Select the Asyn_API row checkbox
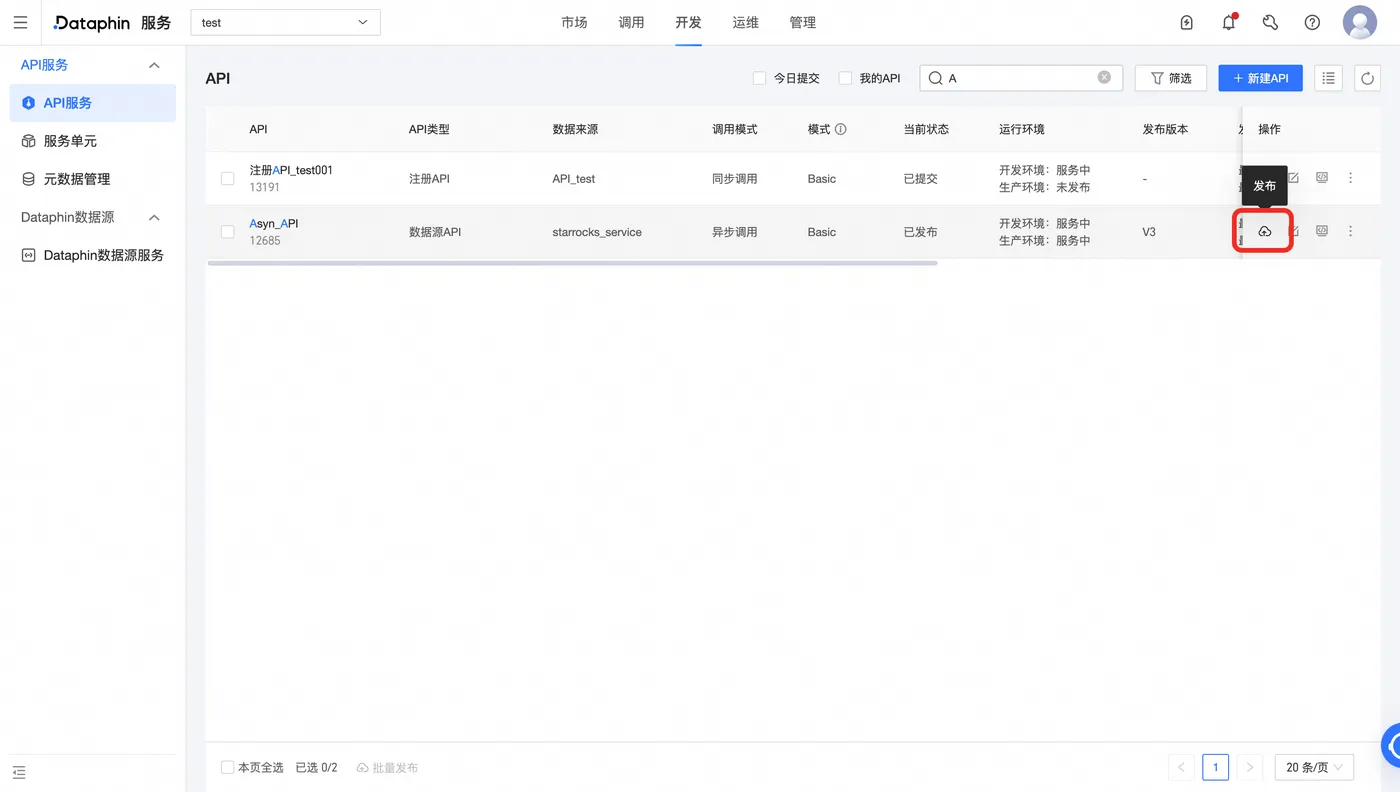Image resolution: width=1400 pixels, height=792 pixels. coord(228,232)
